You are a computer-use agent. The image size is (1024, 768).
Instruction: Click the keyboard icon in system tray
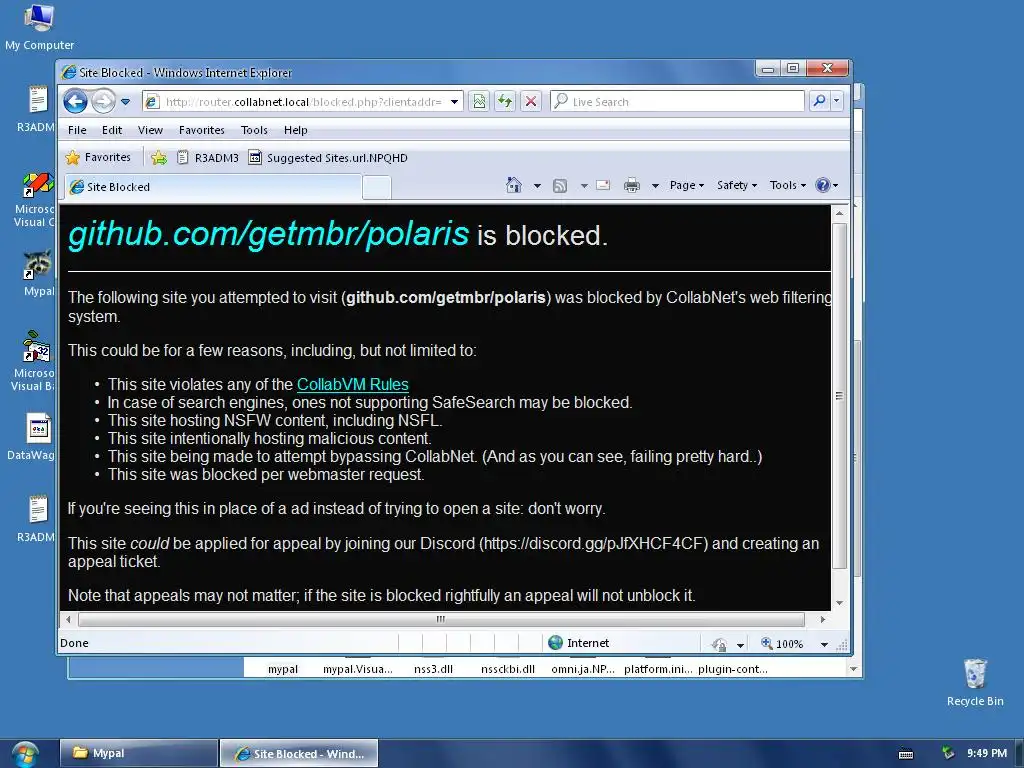tap(906, 754)
